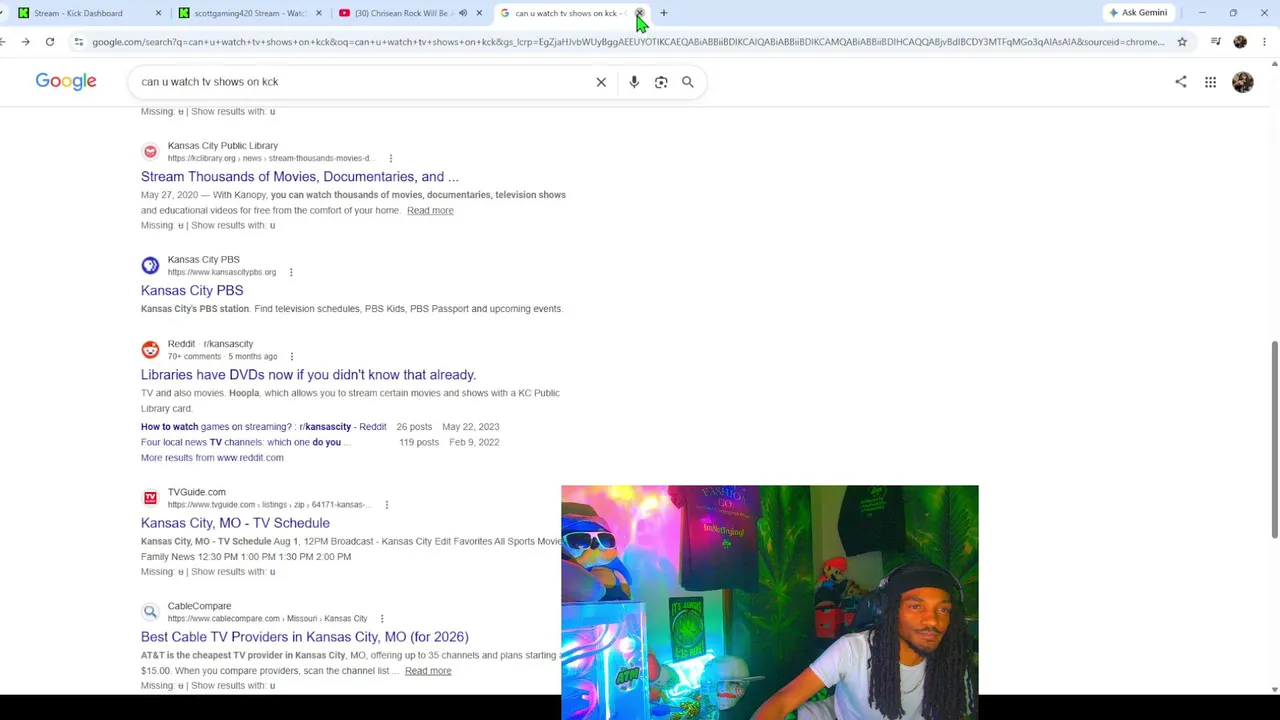1280x720 pixels.
Task: Start a voice search with the microphone
Action: [x=634, y=82]
